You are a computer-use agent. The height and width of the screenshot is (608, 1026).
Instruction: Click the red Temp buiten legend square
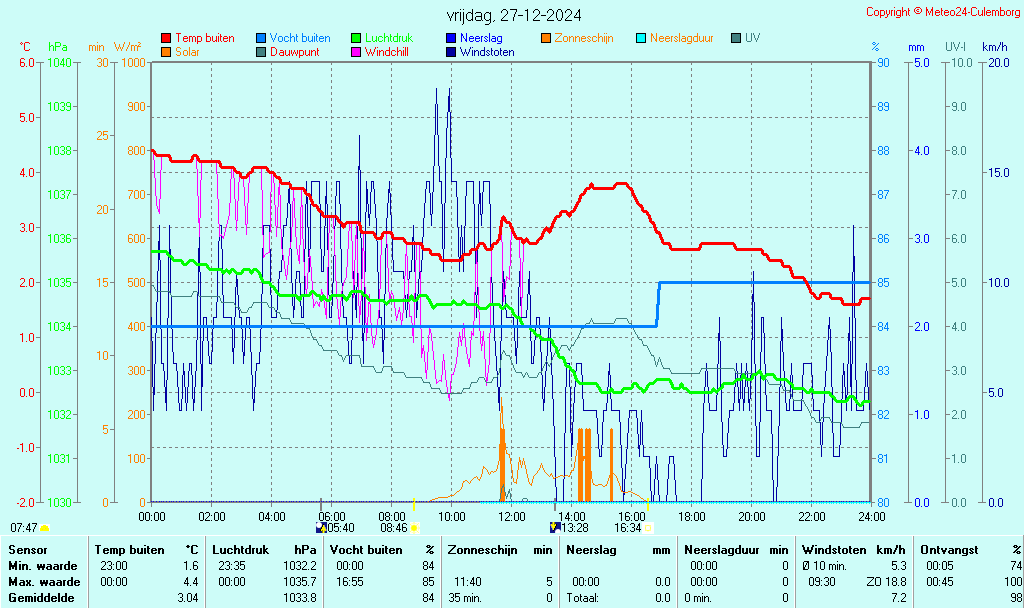166,38
